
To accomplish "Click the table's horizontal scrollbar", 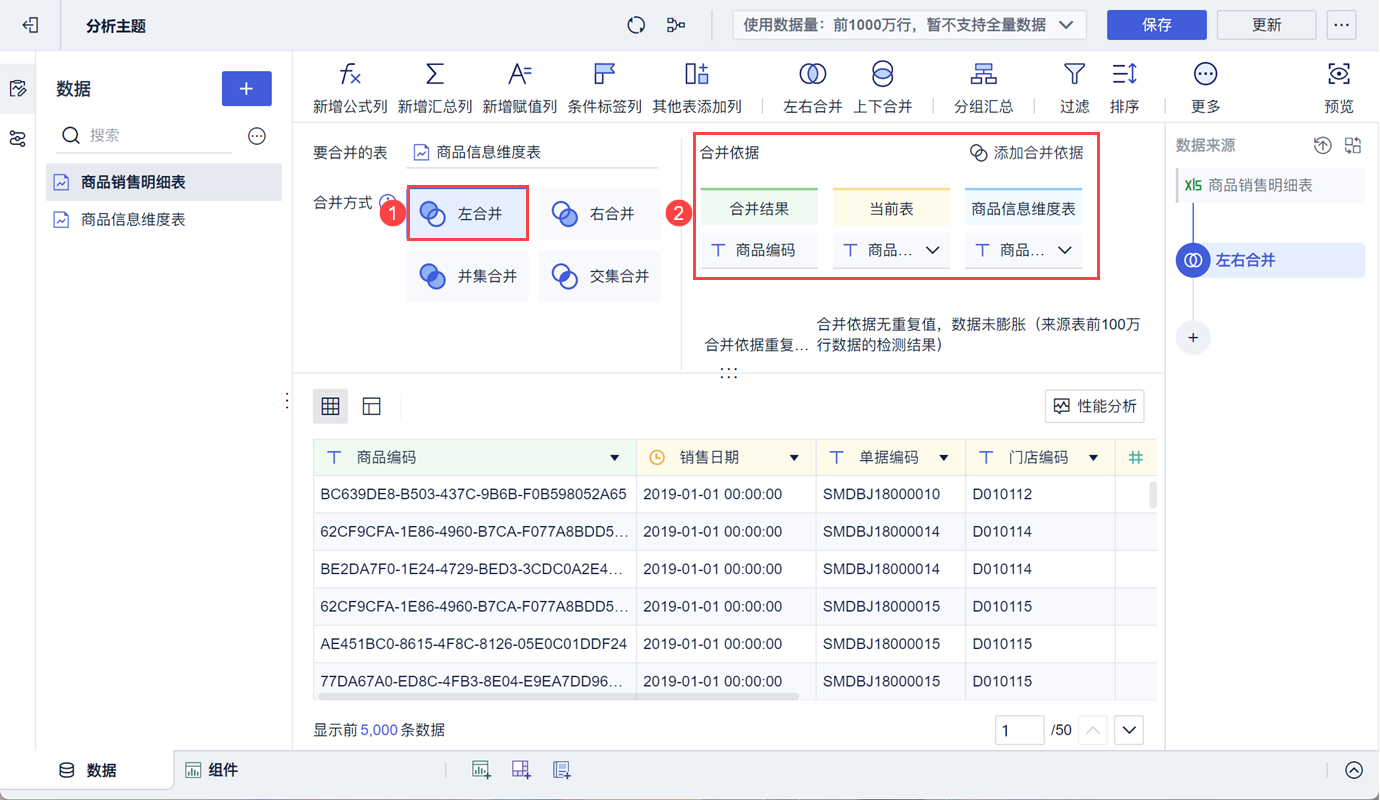I will click(x=558, y=696).
